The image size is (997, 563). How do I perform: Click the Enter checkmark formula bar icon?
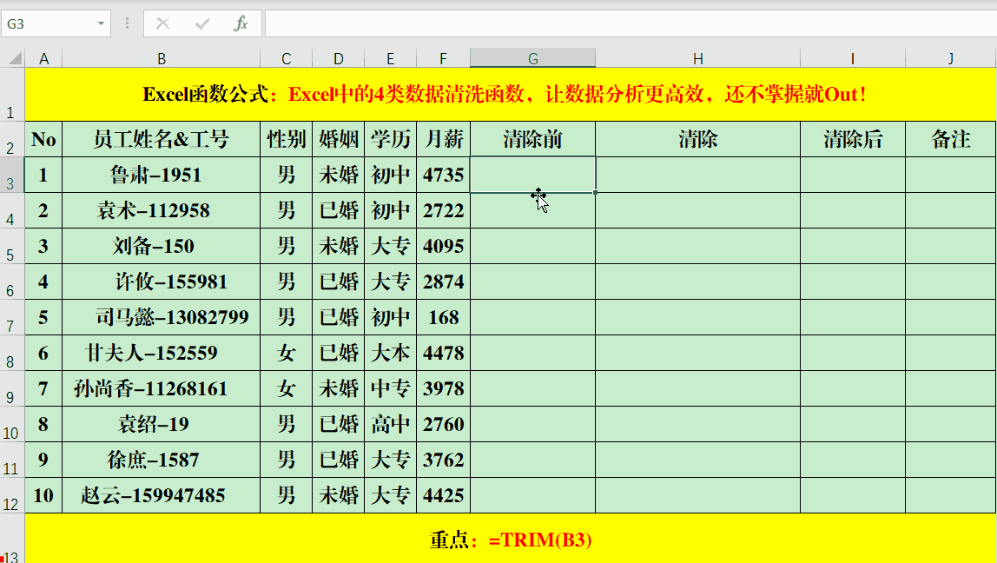click(202, 24)
